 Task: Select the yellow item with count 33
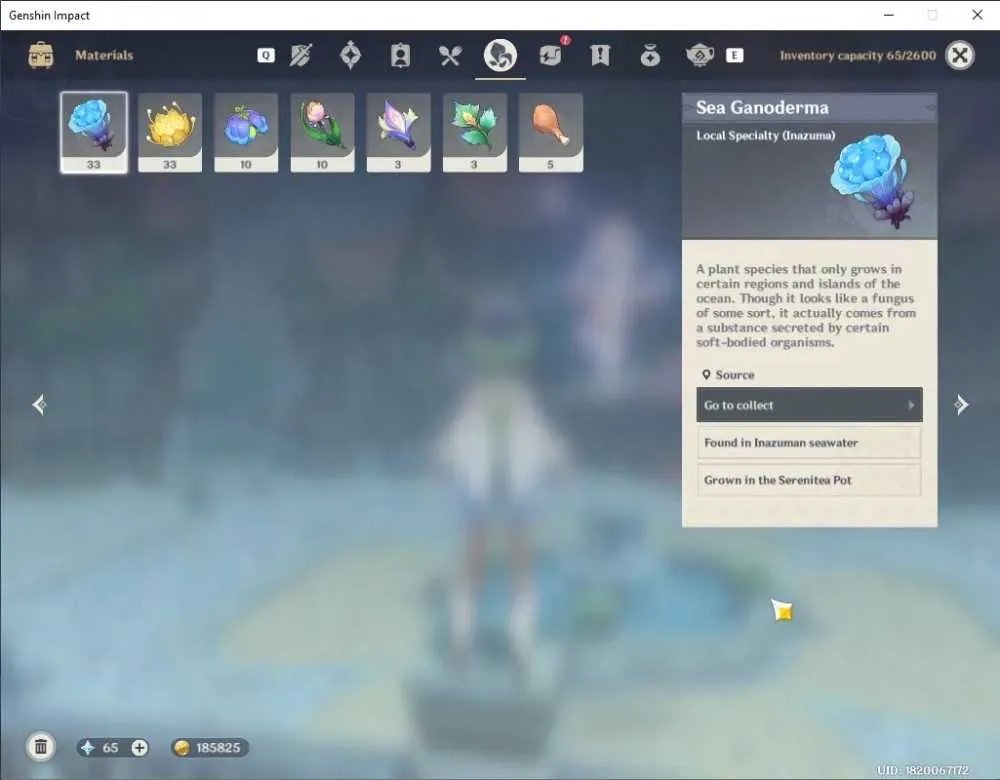[170, 133]
